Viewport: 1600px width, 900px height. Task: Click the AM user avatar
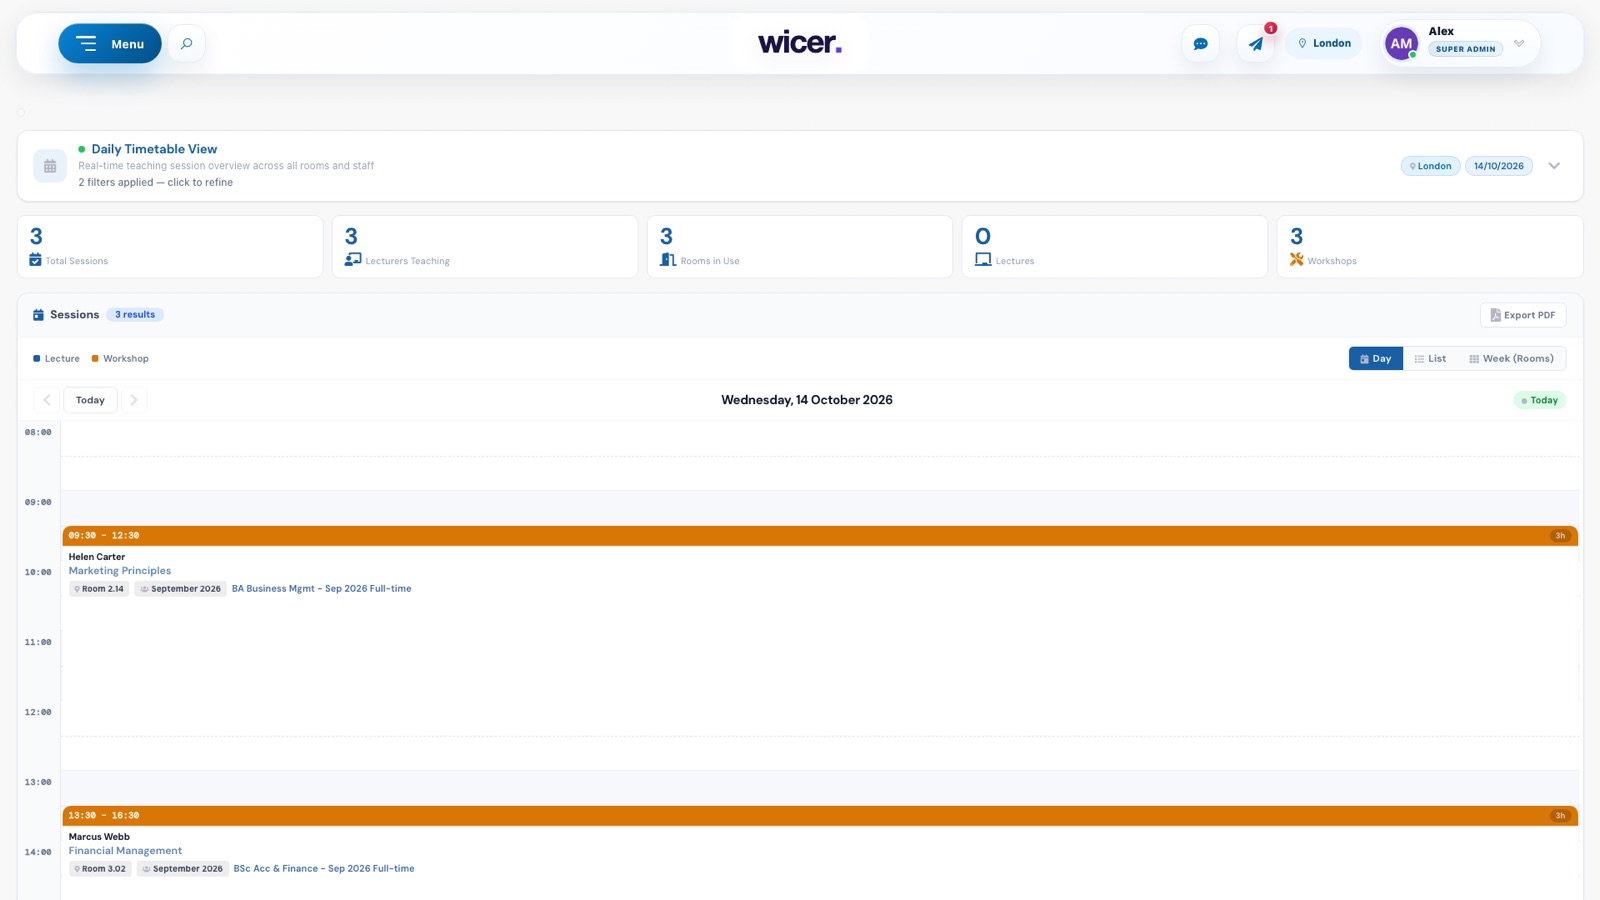tap(1401, 43)
